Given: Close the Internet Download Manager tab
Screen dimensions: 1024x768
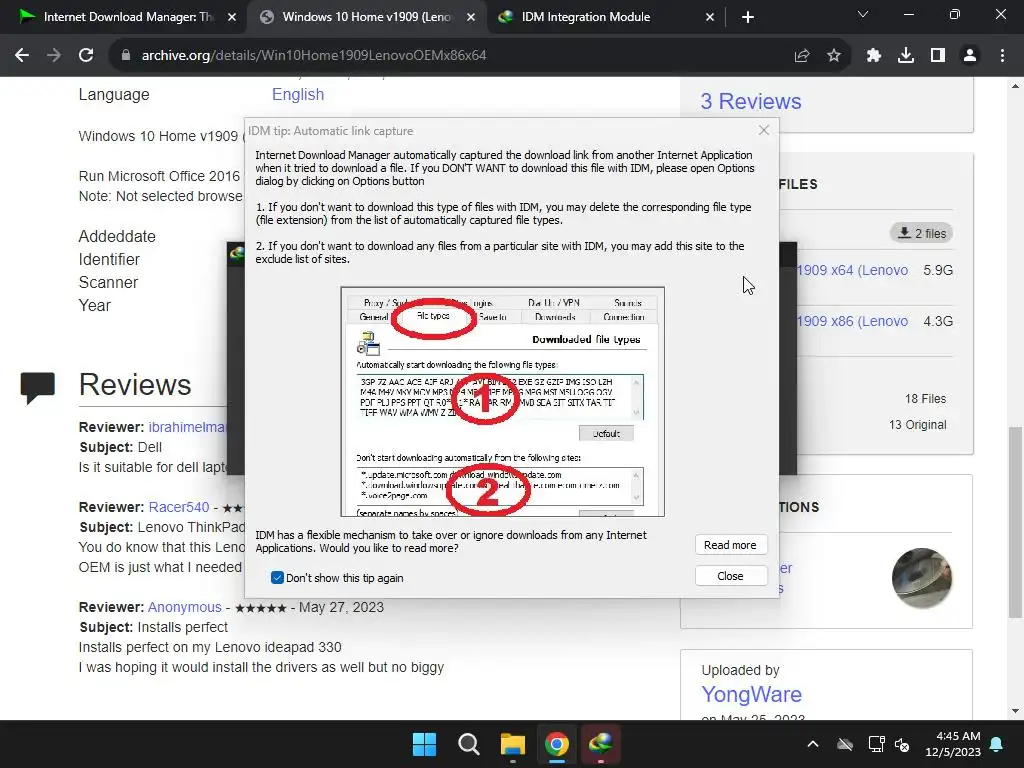Looking at the screenshot, I should (x=232, y=17).
